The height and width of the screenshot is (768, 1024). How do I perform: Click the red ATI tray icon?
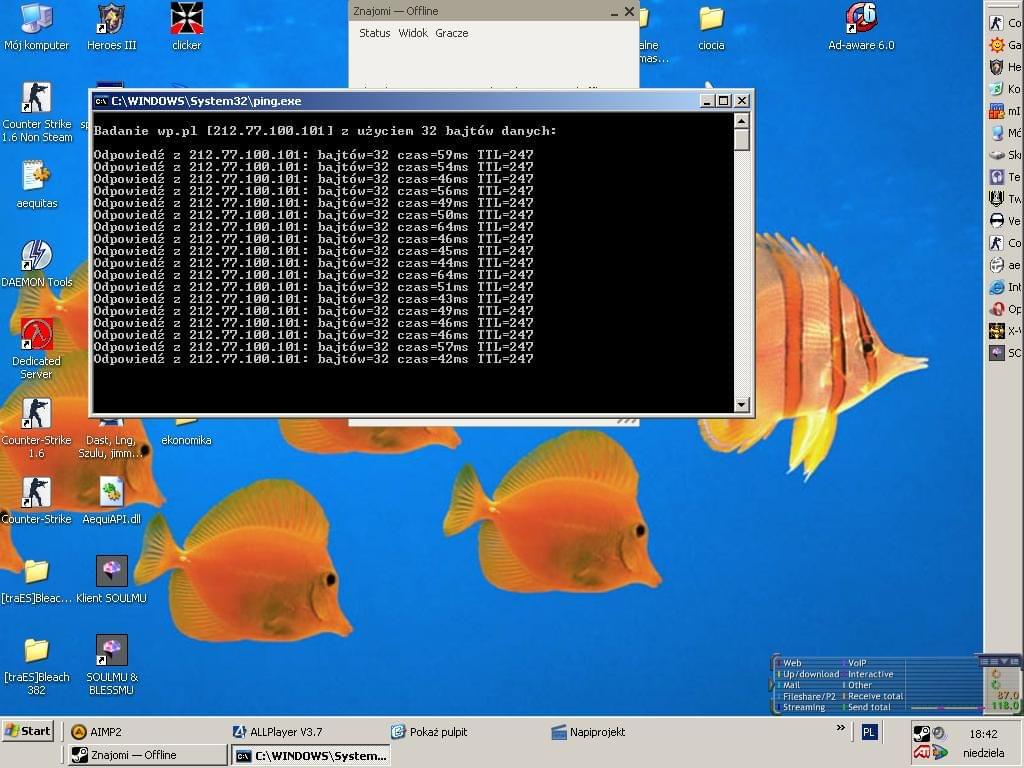[921, 752]
